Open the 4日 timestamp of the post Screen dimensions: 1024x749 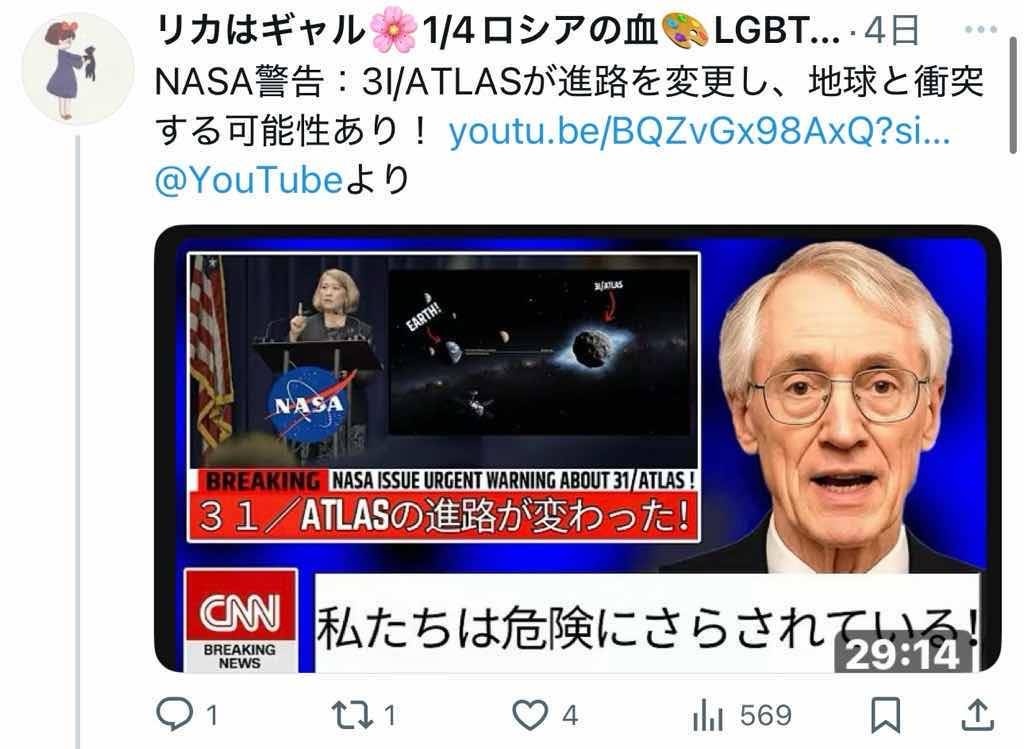891,31
